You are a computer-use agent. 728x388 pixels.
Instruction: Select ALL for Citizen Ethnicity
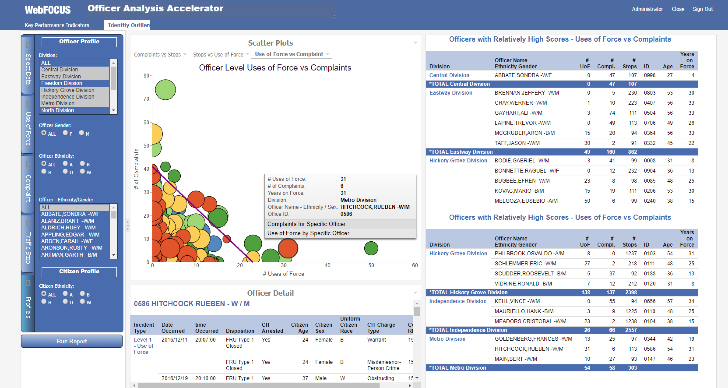coord(44,293)
